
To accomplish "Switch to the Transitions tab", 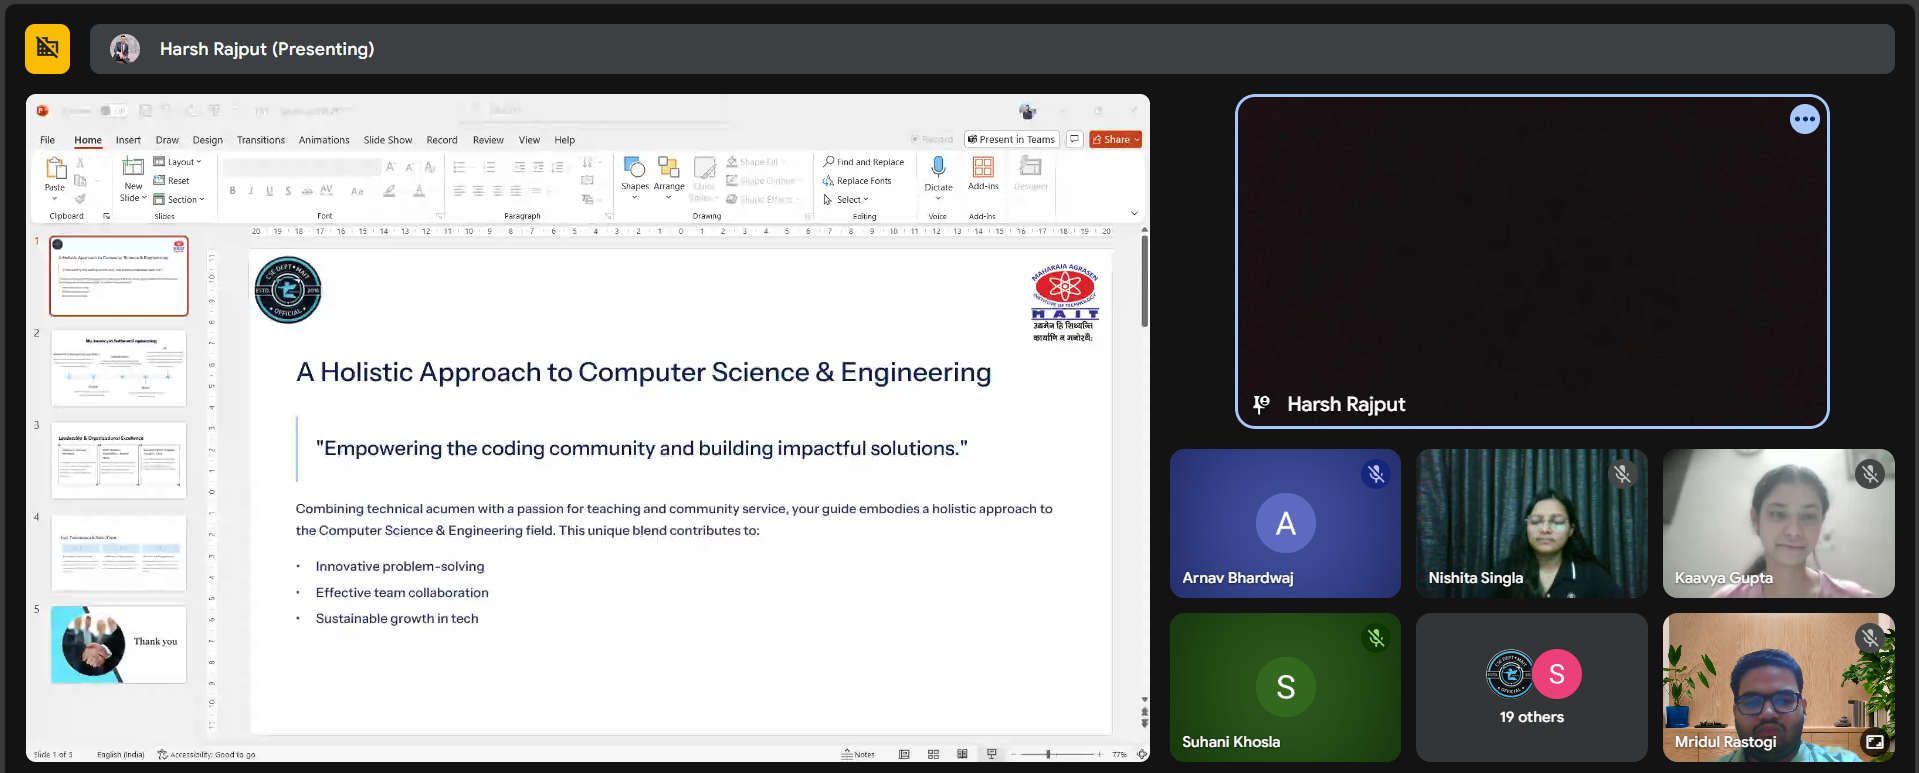I will pyautogui.click(x=261, y=140).
